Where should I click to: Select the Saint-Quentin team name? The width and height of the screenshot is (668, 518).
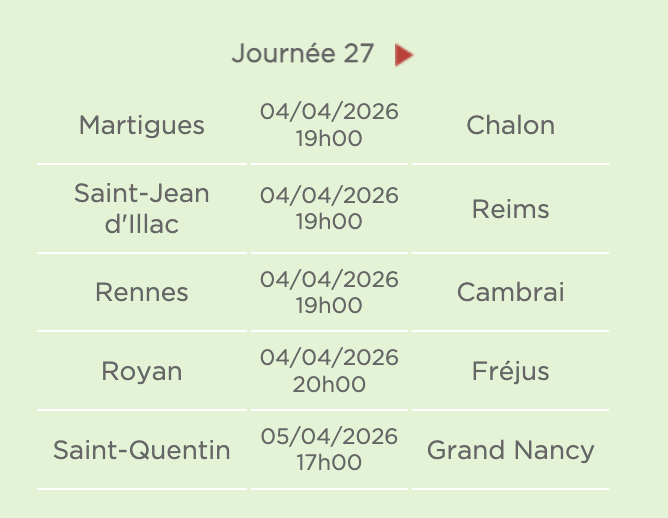(x=142, y=451)
